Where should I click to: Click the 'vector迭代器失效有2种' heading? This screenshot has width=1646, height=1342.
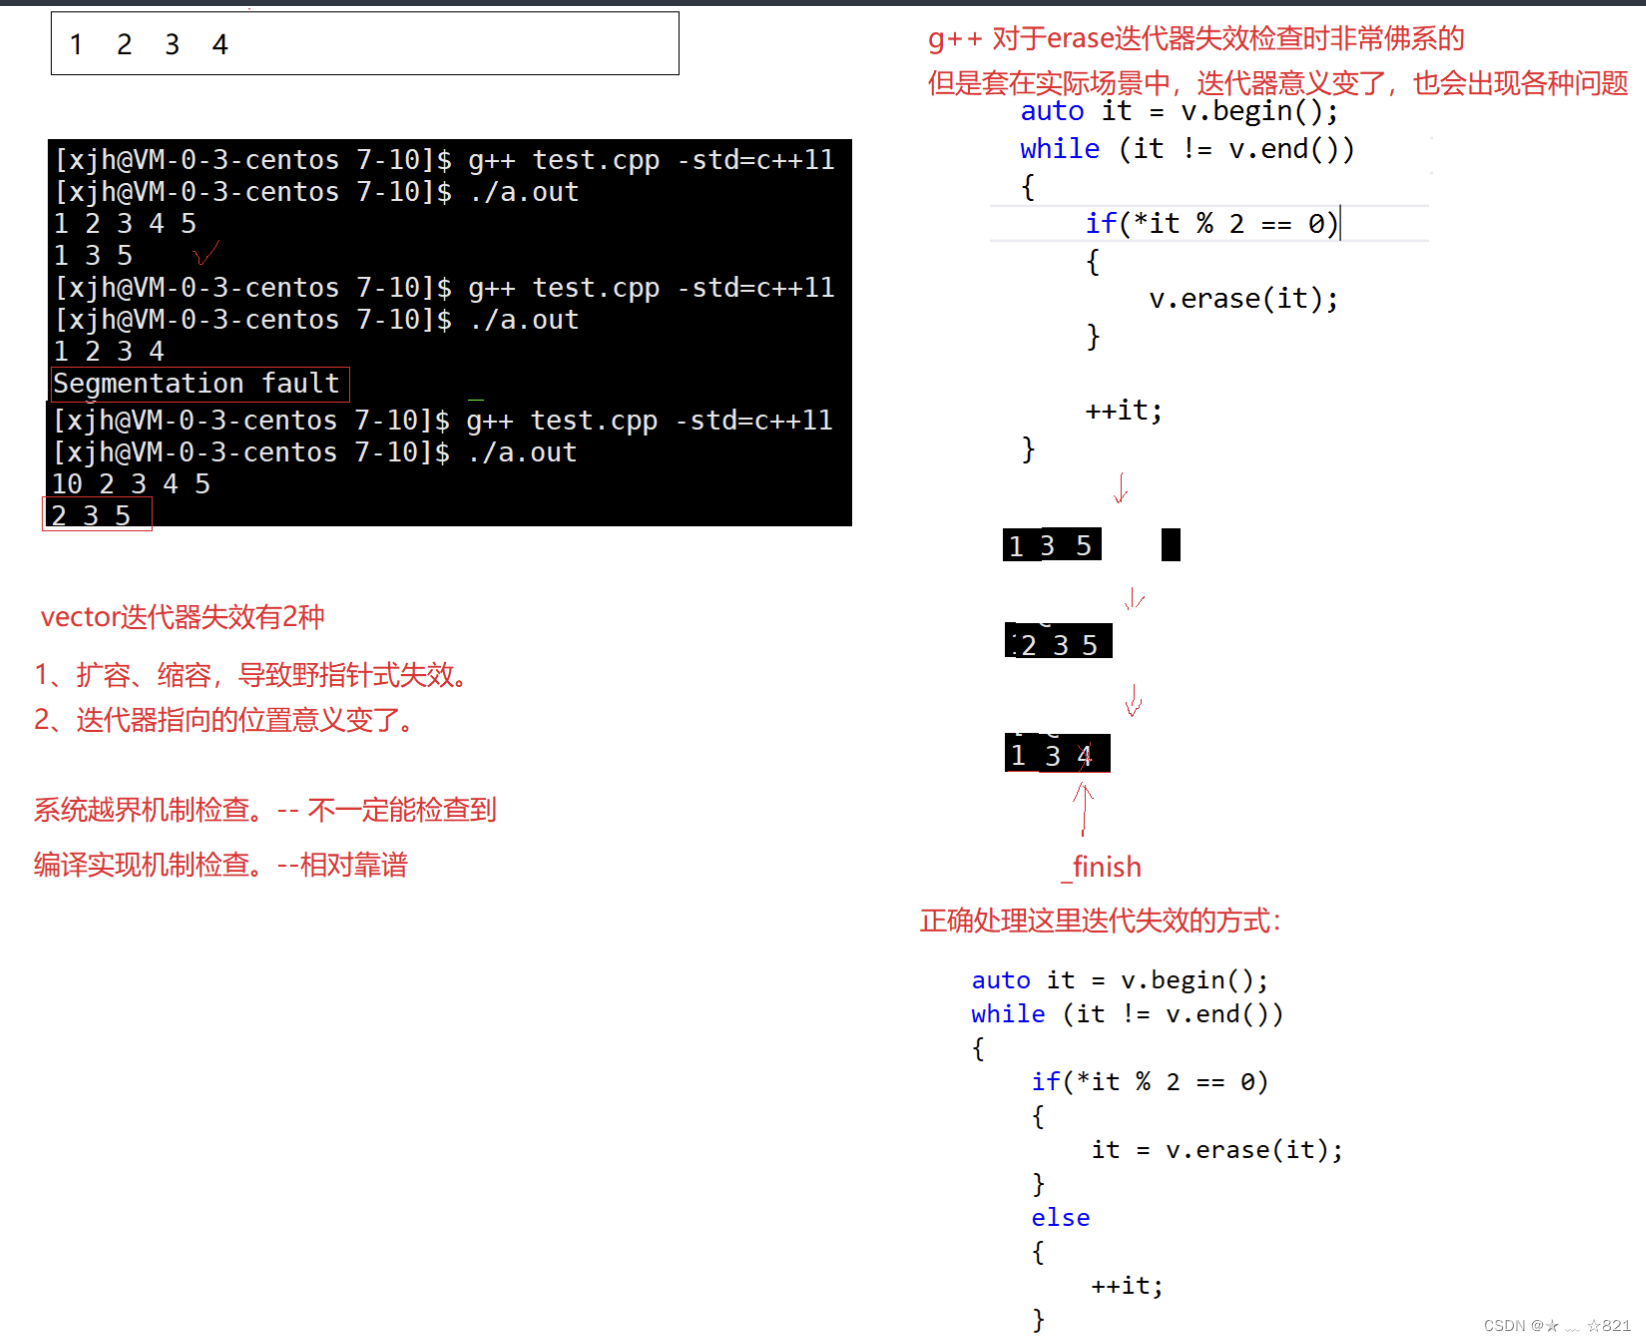click(182, 617)
